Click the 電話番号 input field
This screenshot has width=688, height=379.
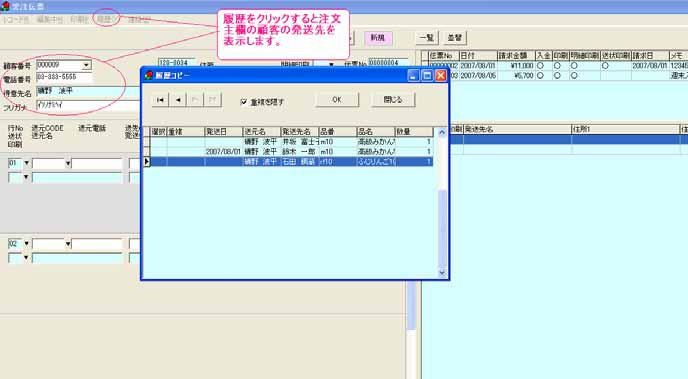pos(64,78)
